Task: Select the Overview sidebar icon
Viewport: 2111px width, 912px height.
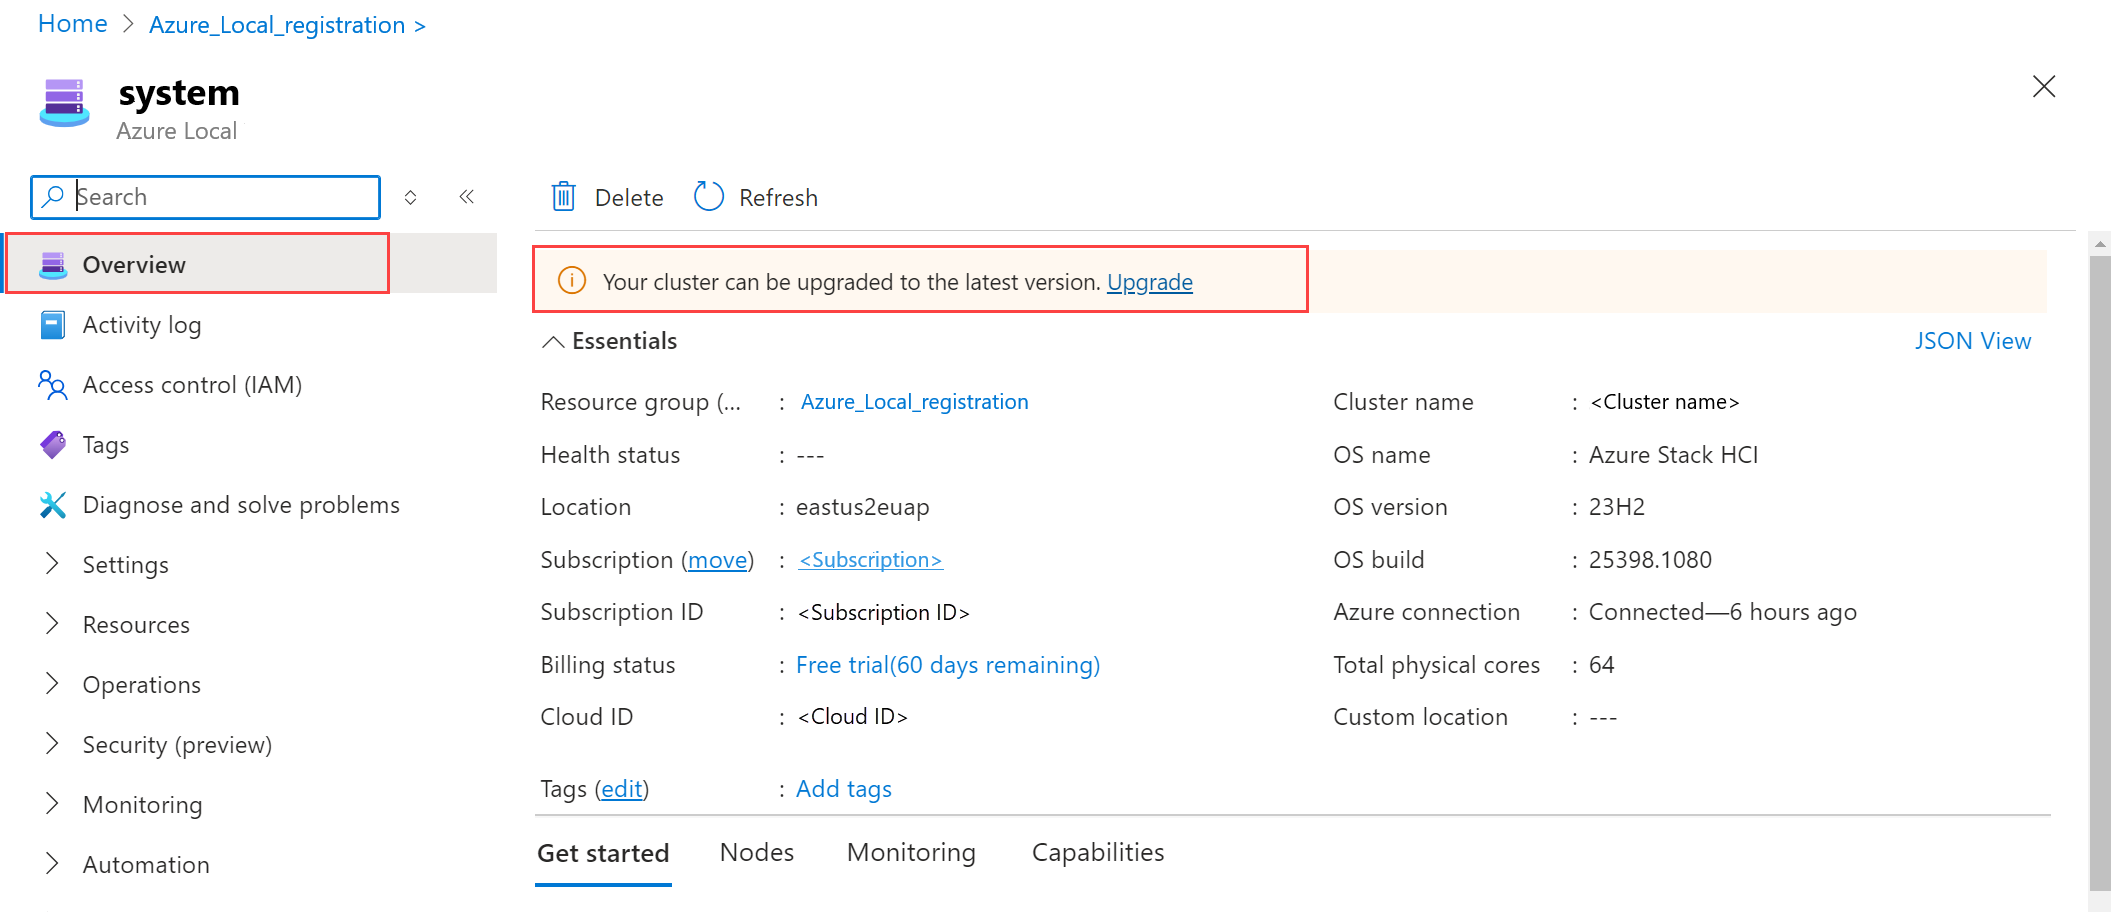Action: [x=52, y=263]
